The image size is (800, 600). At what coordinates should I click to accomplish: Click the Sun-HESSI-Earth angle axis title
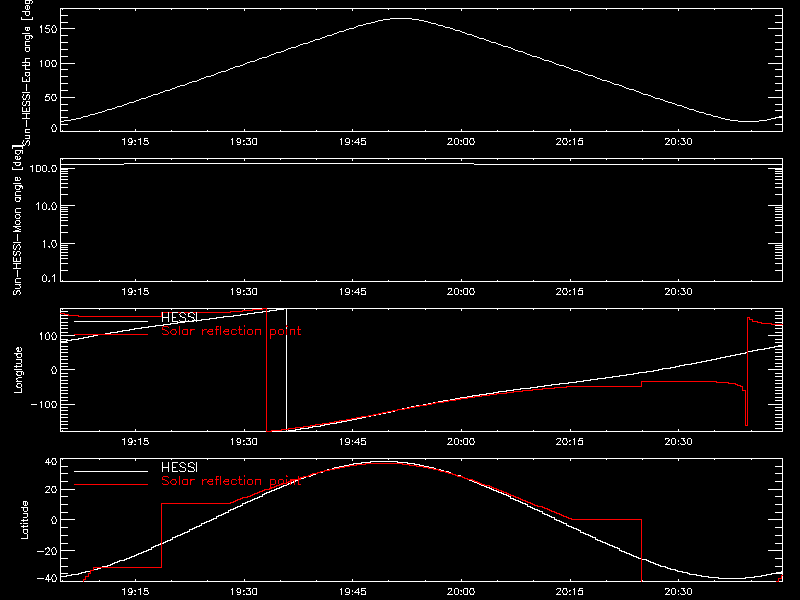click(27, 73)
